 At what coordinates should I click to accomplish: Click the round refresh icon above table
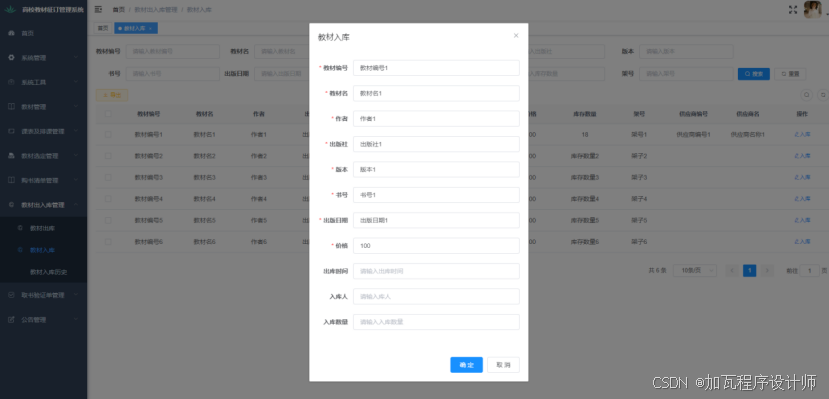pos(823,95)
